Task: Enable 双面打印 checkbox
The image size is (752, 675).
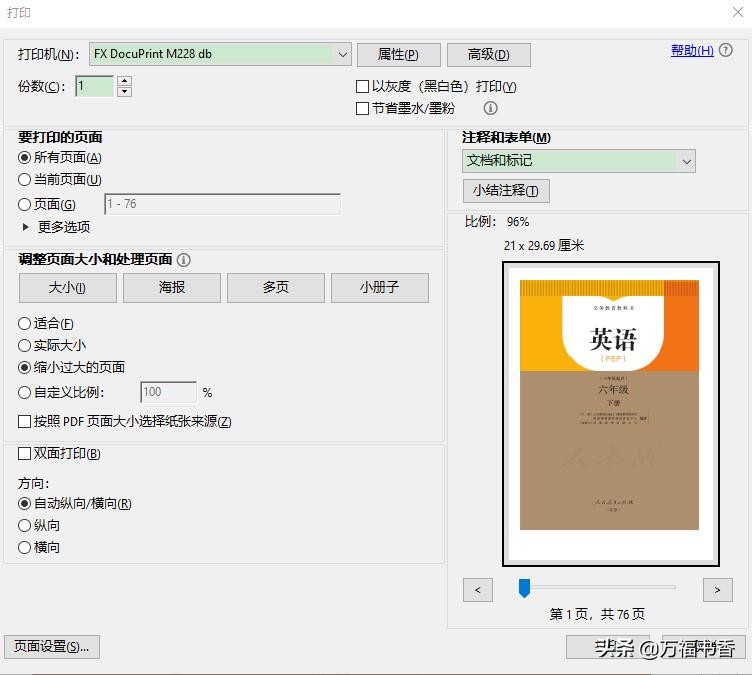Action: coord(24,453)
